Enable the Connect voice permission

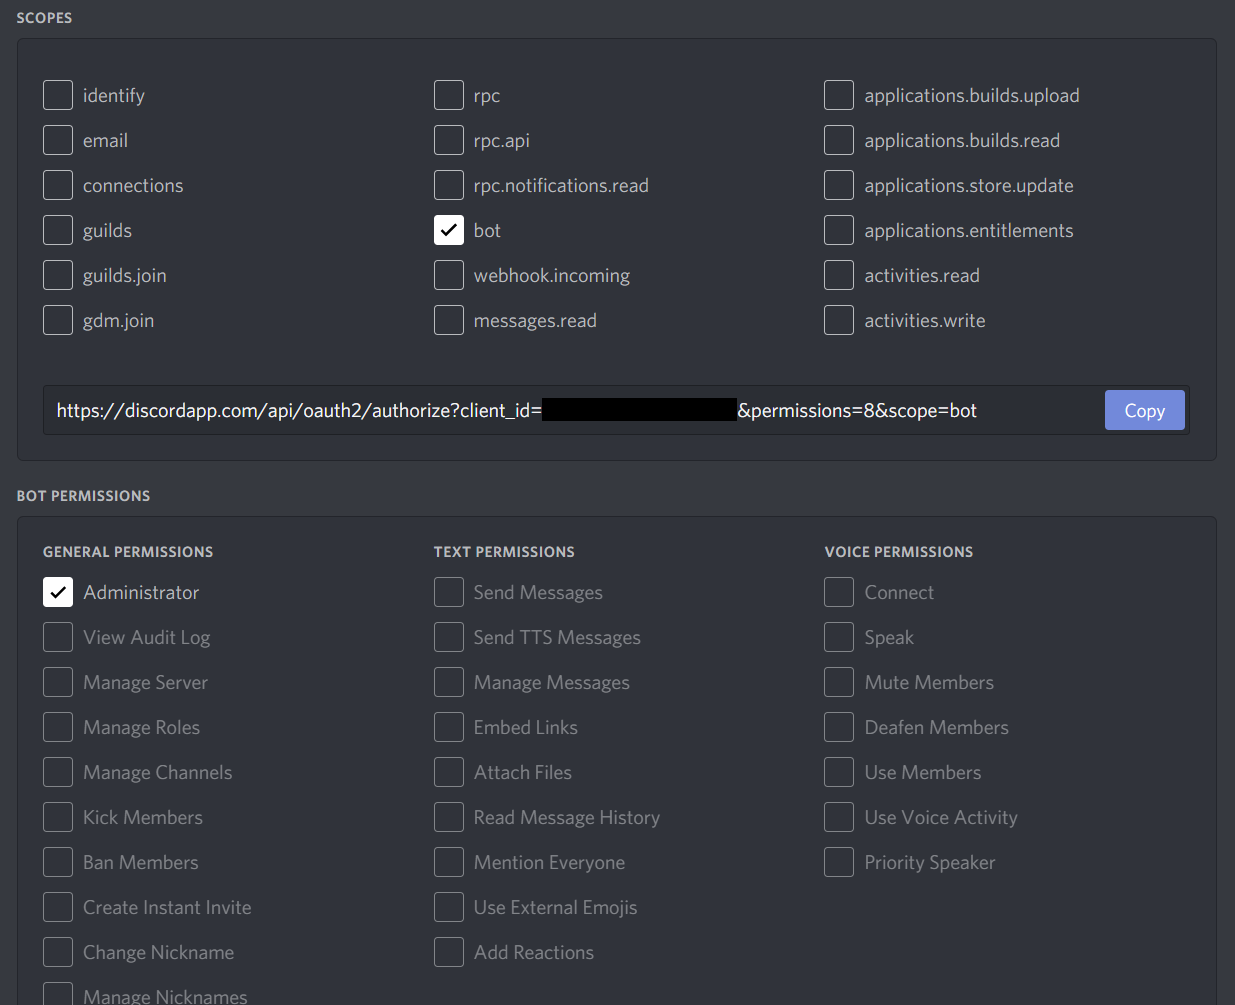pos(839,592)
